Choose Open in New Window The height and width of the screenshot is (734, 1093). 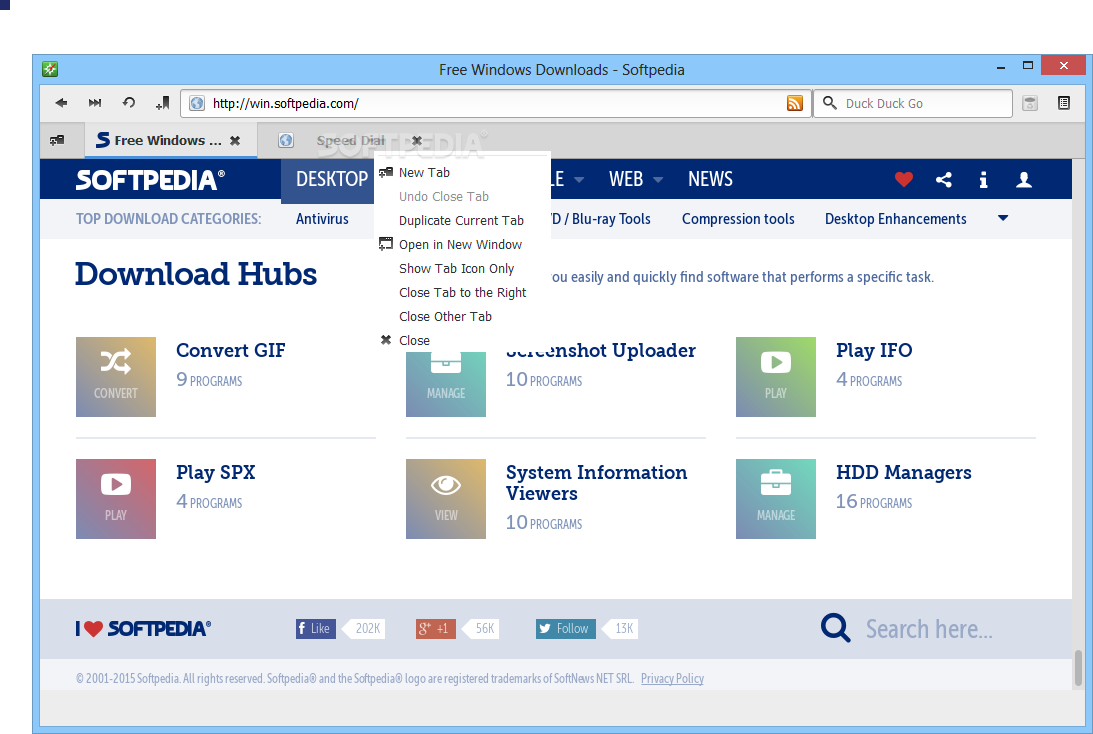pyautogui.click(x=462, y=245)
